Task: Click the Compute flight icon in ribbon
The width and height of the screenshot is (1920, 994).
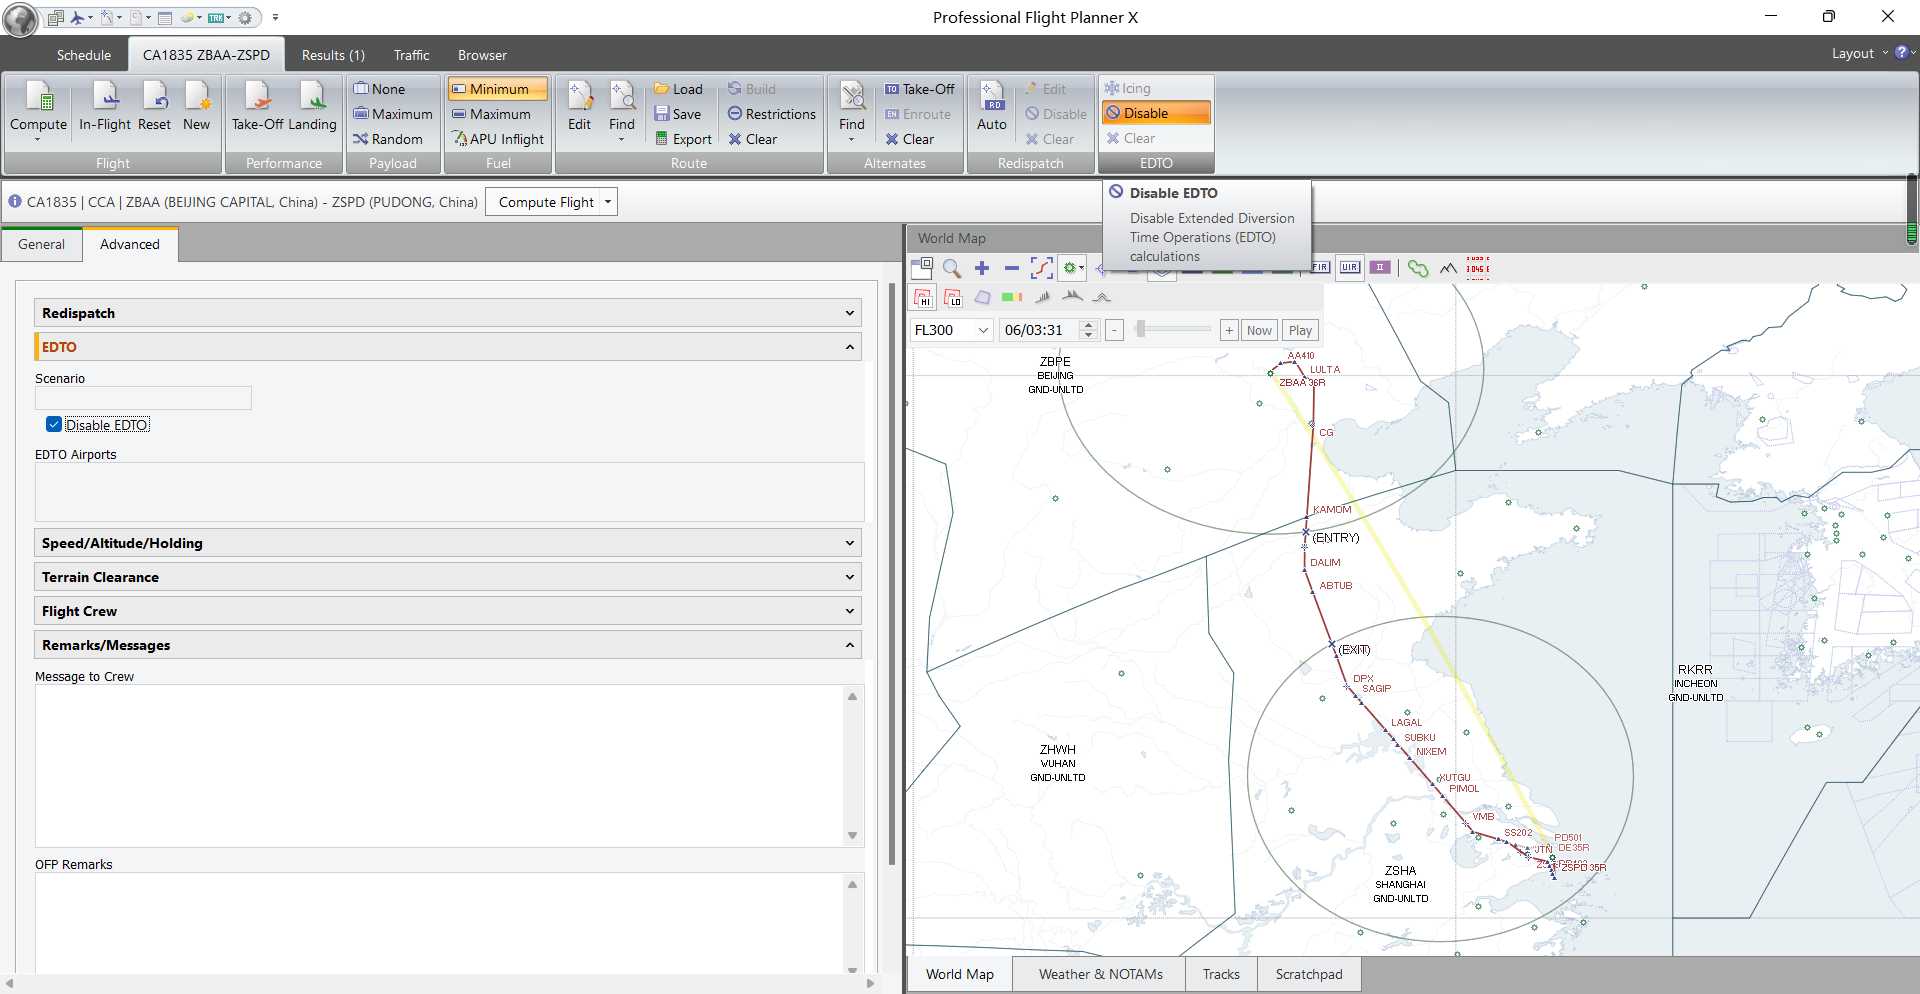Action: coord(38,98)
